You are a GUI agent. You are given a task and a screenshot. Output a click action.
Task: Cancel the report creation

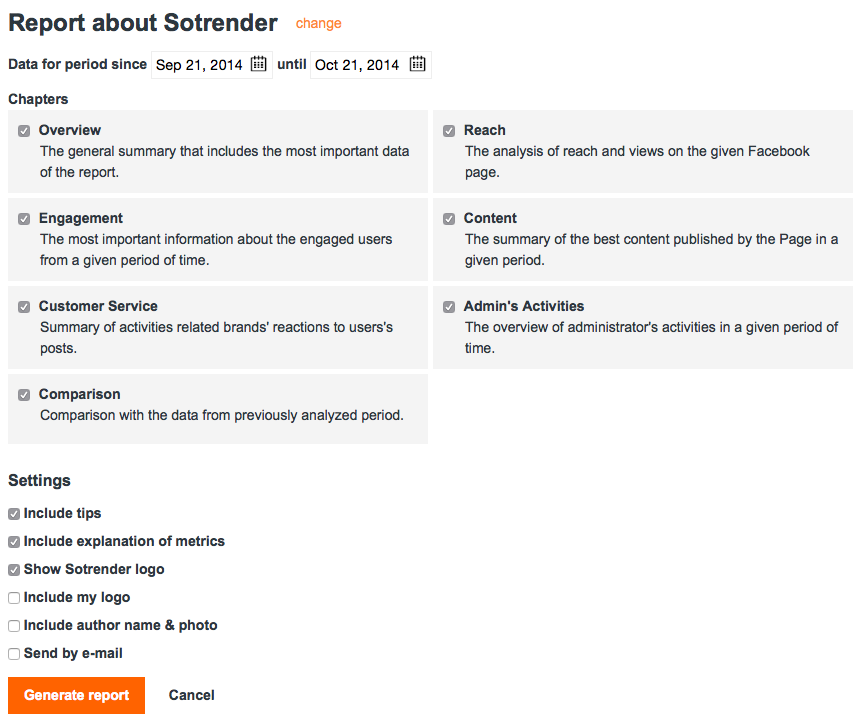(x=192, y=695)
